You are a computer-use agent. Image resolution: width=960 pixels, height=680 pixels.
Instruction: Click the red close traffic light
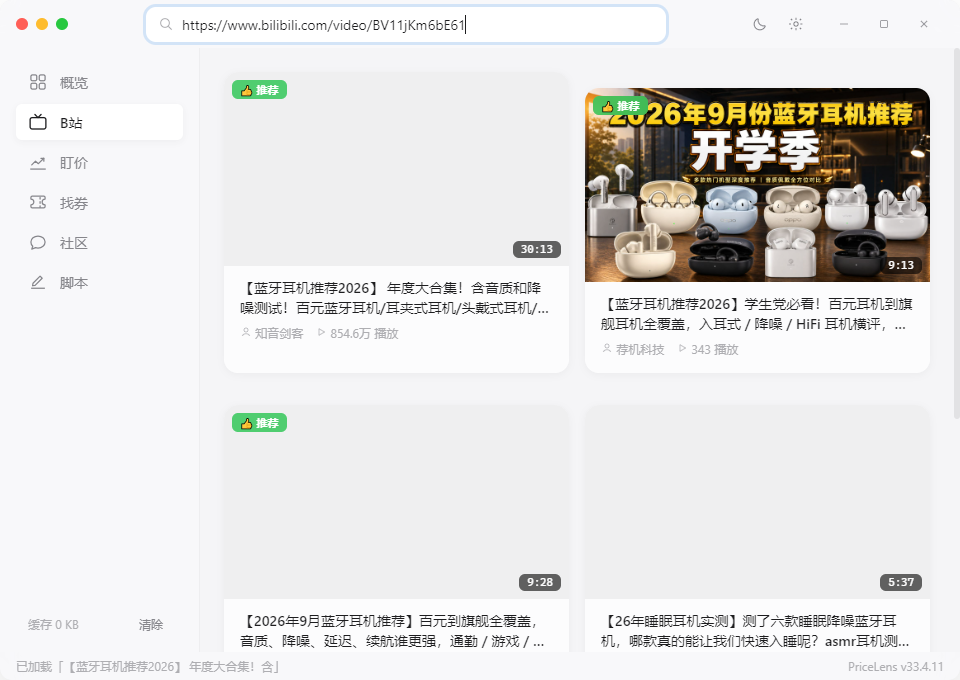(x=22, y=24)
